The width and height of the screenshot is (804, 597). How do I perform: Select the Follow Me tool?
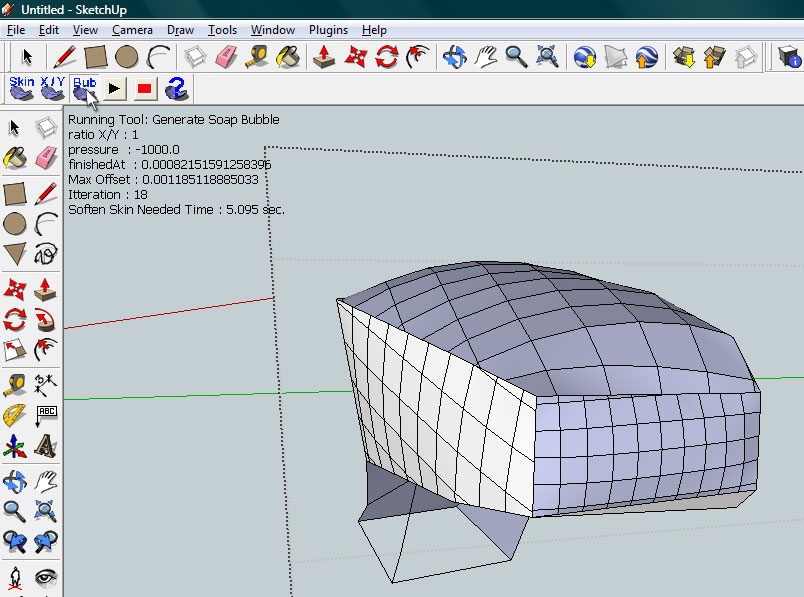tap(45, 320)
